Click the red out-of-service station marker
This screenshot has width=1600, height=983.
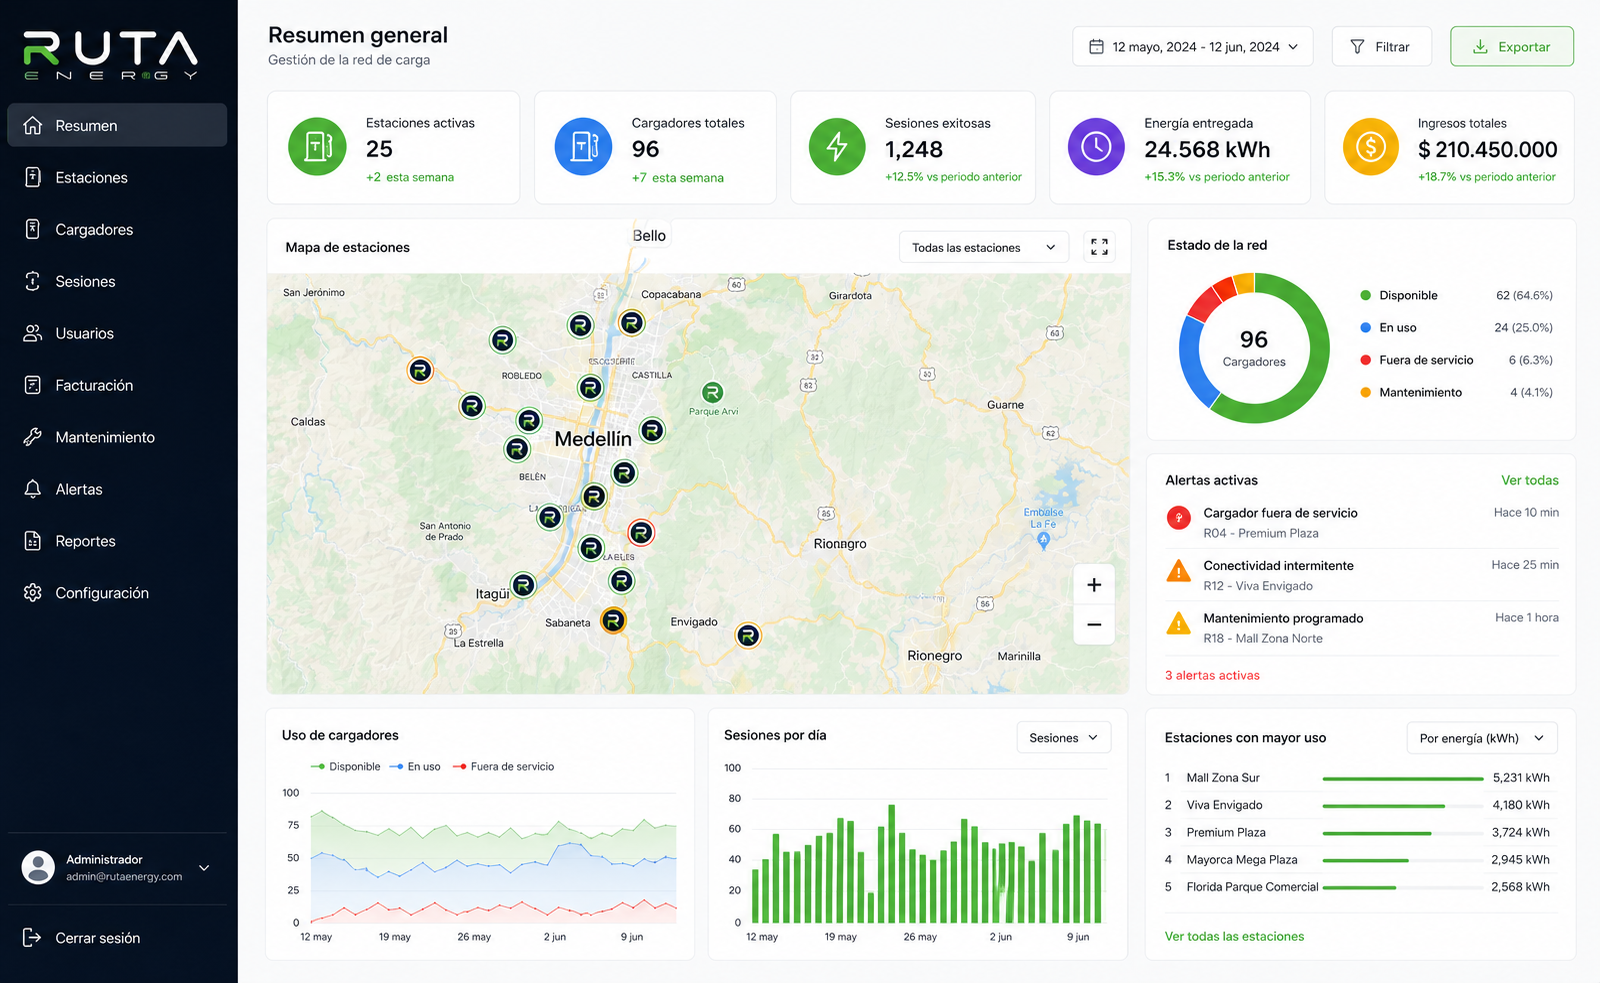tap(641, 533)
